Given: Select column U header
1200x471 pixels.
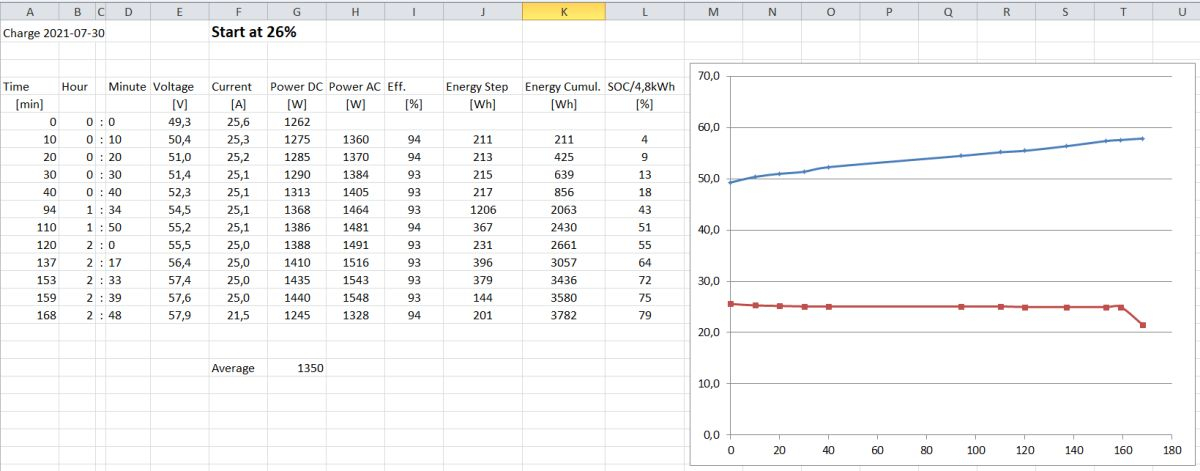Looking at the screenshot, I should click(x=1181, y=12).
